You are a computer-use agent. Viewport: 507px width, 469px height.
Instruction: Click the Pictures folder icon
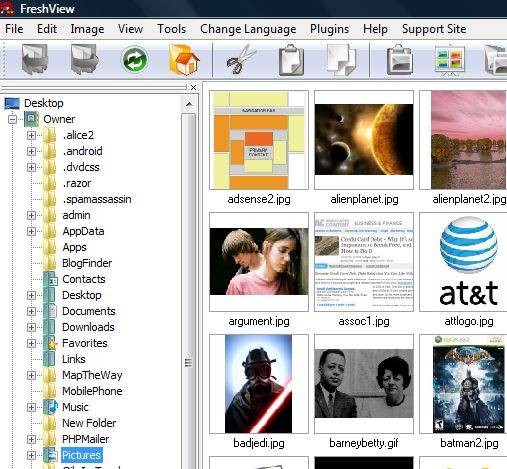[50, 455]
